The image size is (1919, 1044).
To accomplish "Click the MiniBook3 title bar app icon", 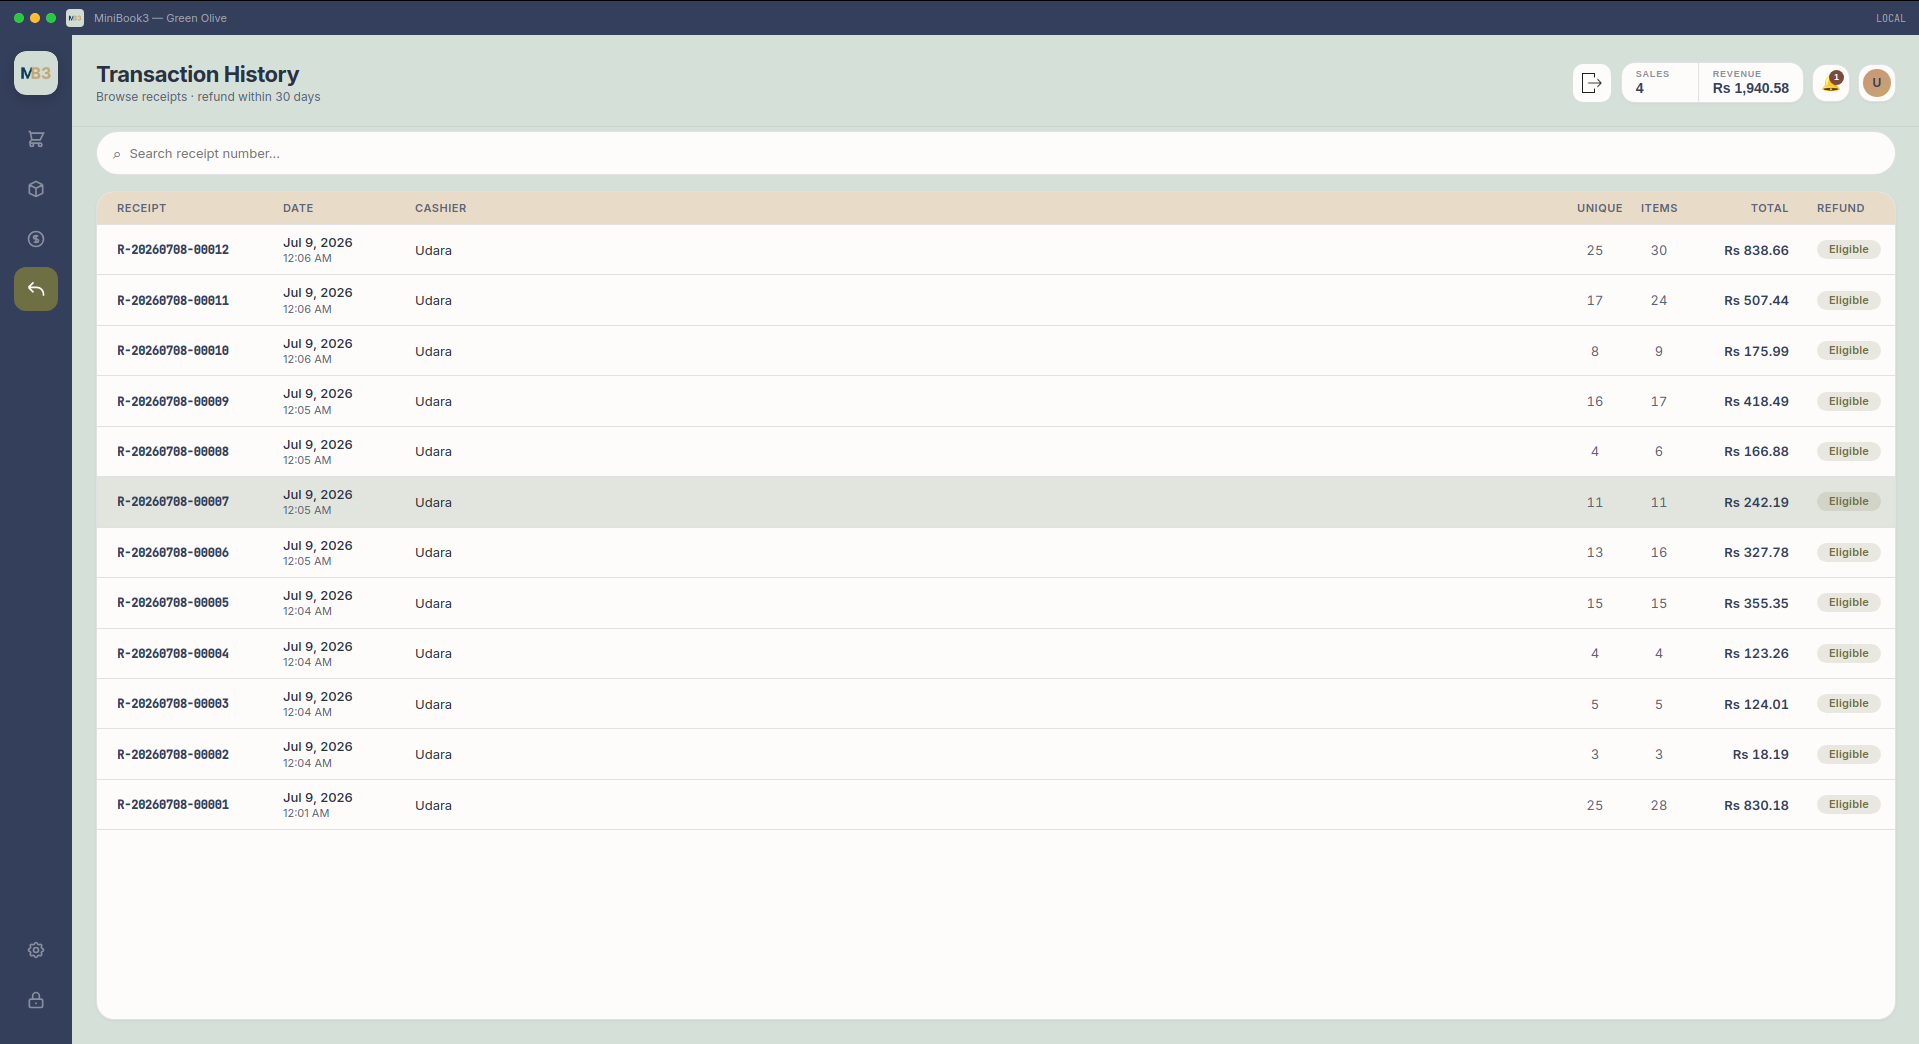I will pyautogui.click(x=75, y=18).
